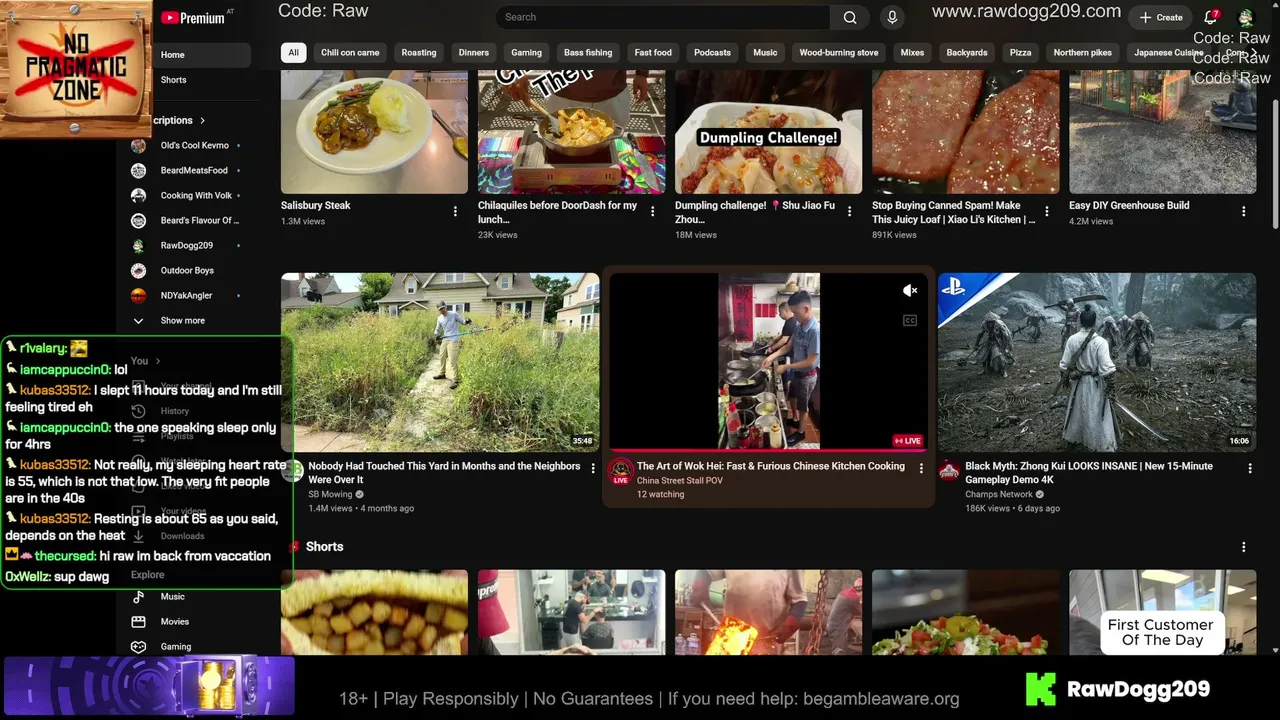The image size is (1280, 720).
Task: Play the Dumpling Challenge thumbnail
Action: [768, 132]
